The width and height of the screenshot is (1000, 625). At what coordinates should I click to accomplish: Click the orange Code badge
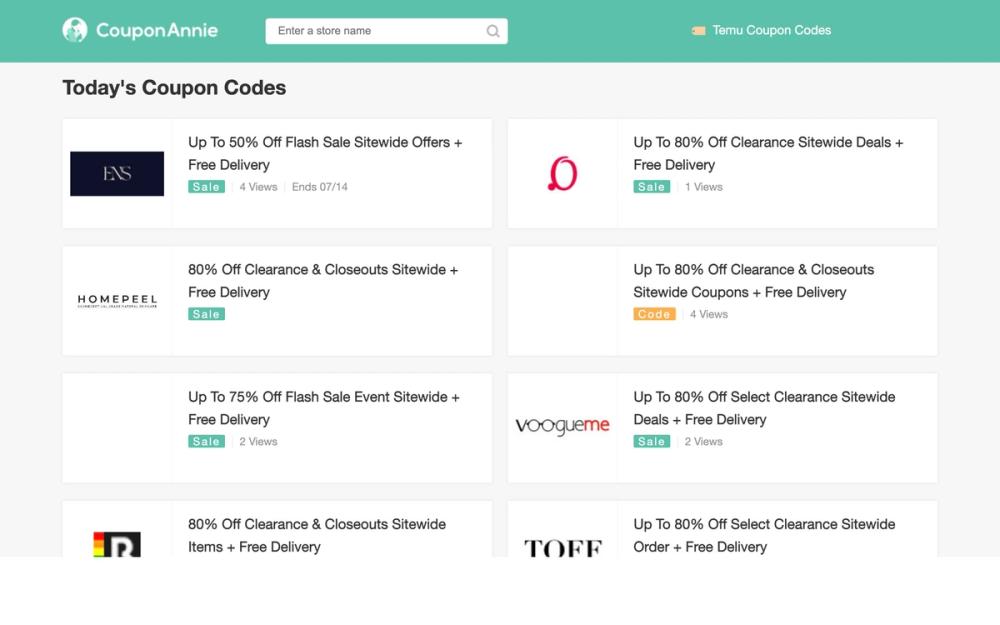point(654,314)
